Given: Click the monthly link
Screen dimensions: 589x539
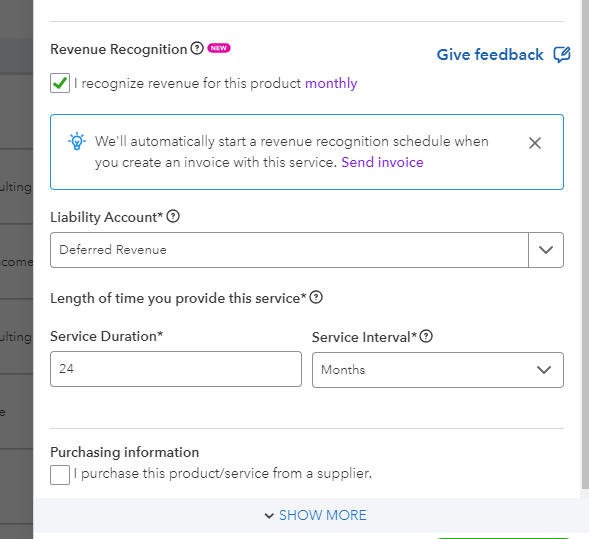Looking at the screenshot, I should (x=331, y=83).
